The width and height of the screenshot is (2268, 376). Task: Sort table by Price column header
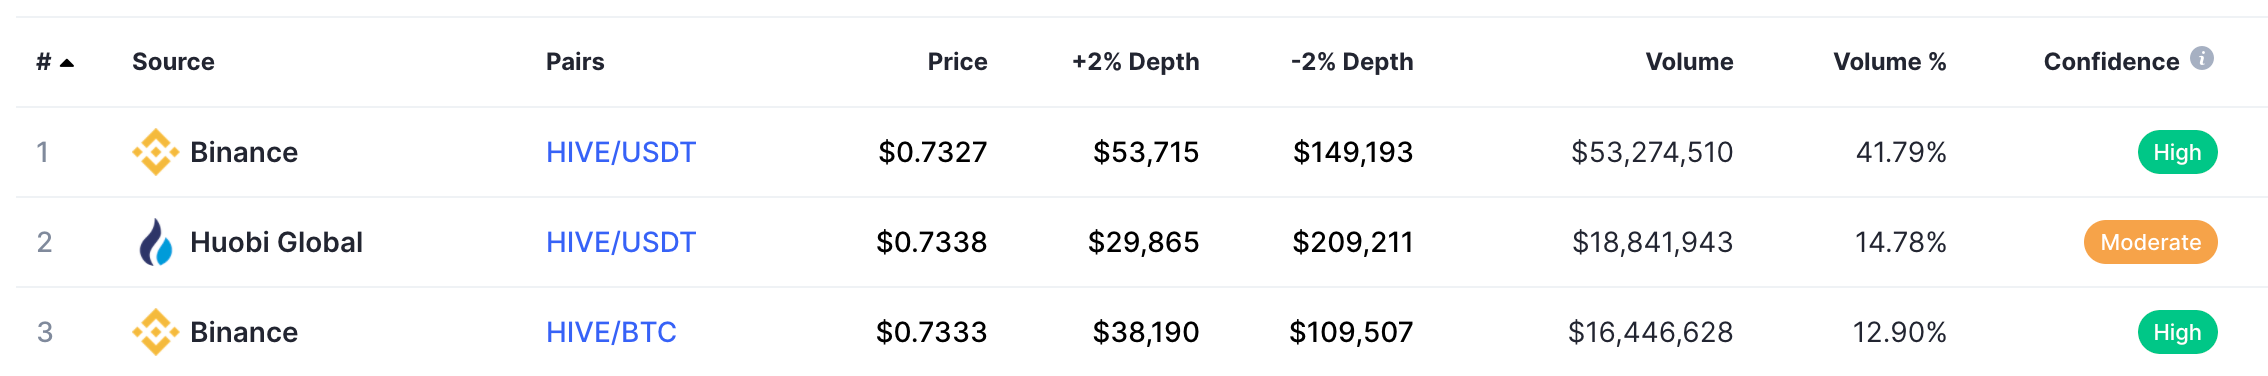pyautogui.click(x=957, y=62)
